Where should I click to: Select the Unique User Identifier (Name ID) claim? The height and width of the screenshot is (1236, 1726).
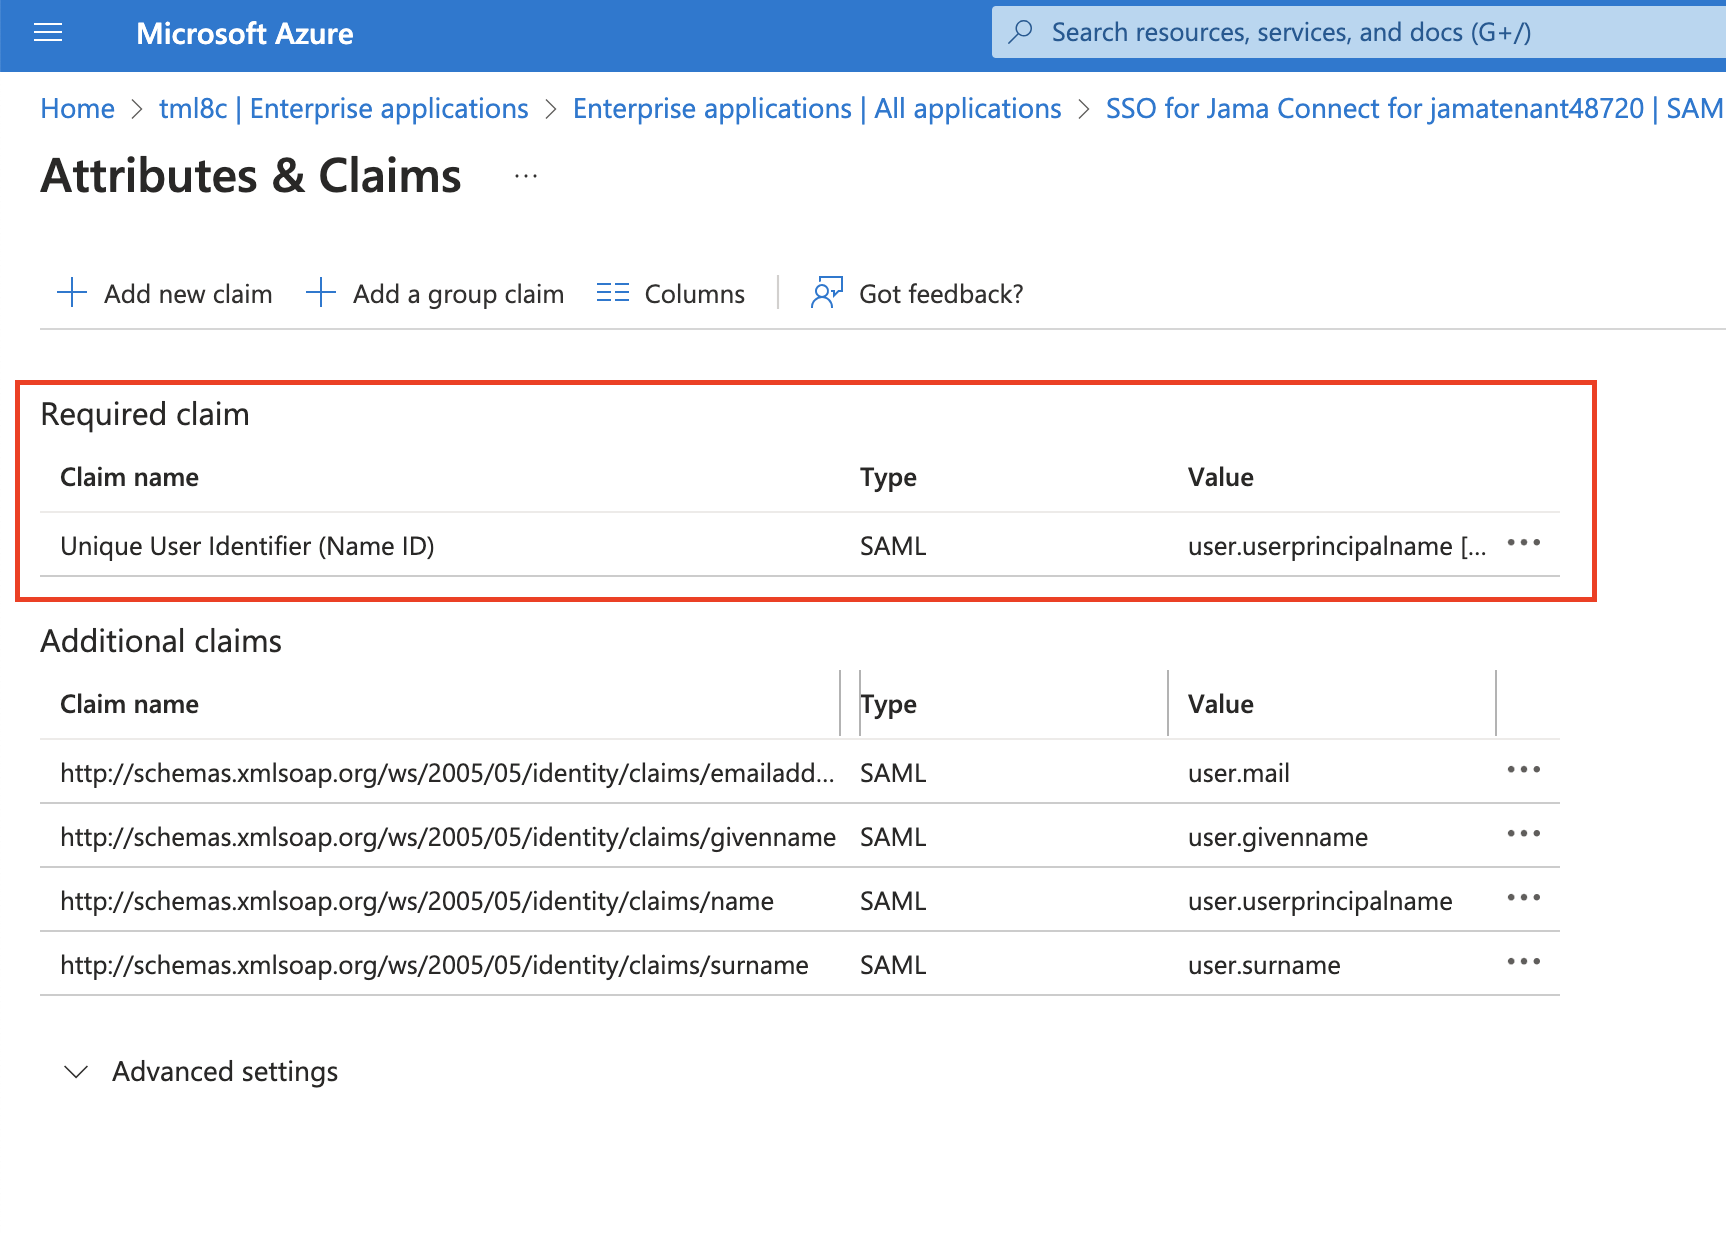[247, 546]
